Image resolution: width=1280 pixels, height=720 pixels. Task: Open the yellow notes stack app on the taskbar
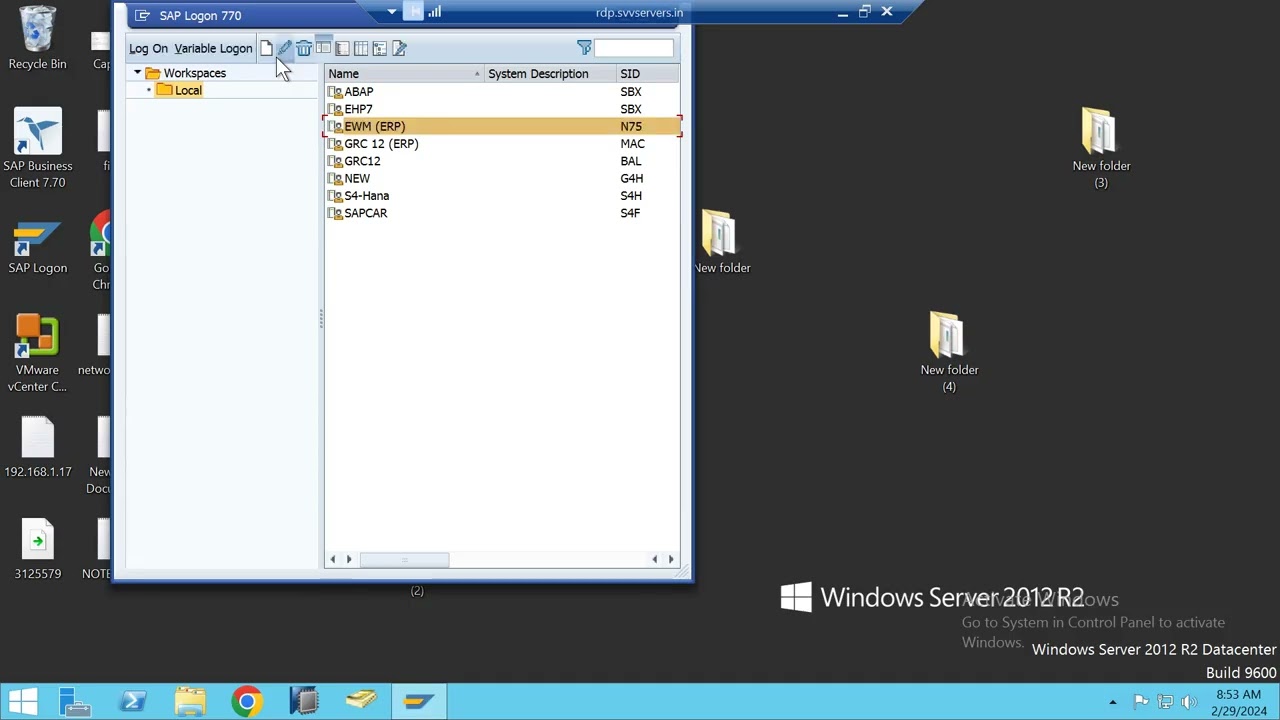(360, 702)
